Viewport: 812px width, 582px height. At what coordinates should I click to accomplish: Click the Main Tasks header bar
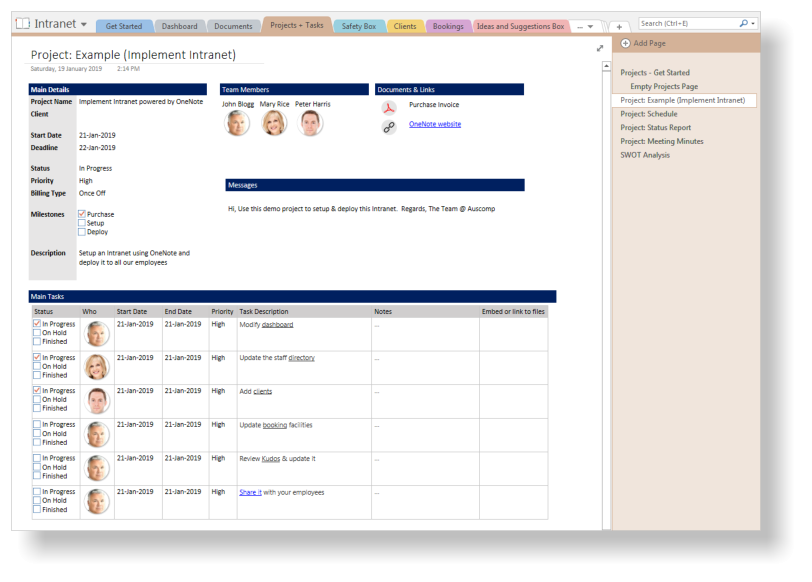tap(293, 297)
